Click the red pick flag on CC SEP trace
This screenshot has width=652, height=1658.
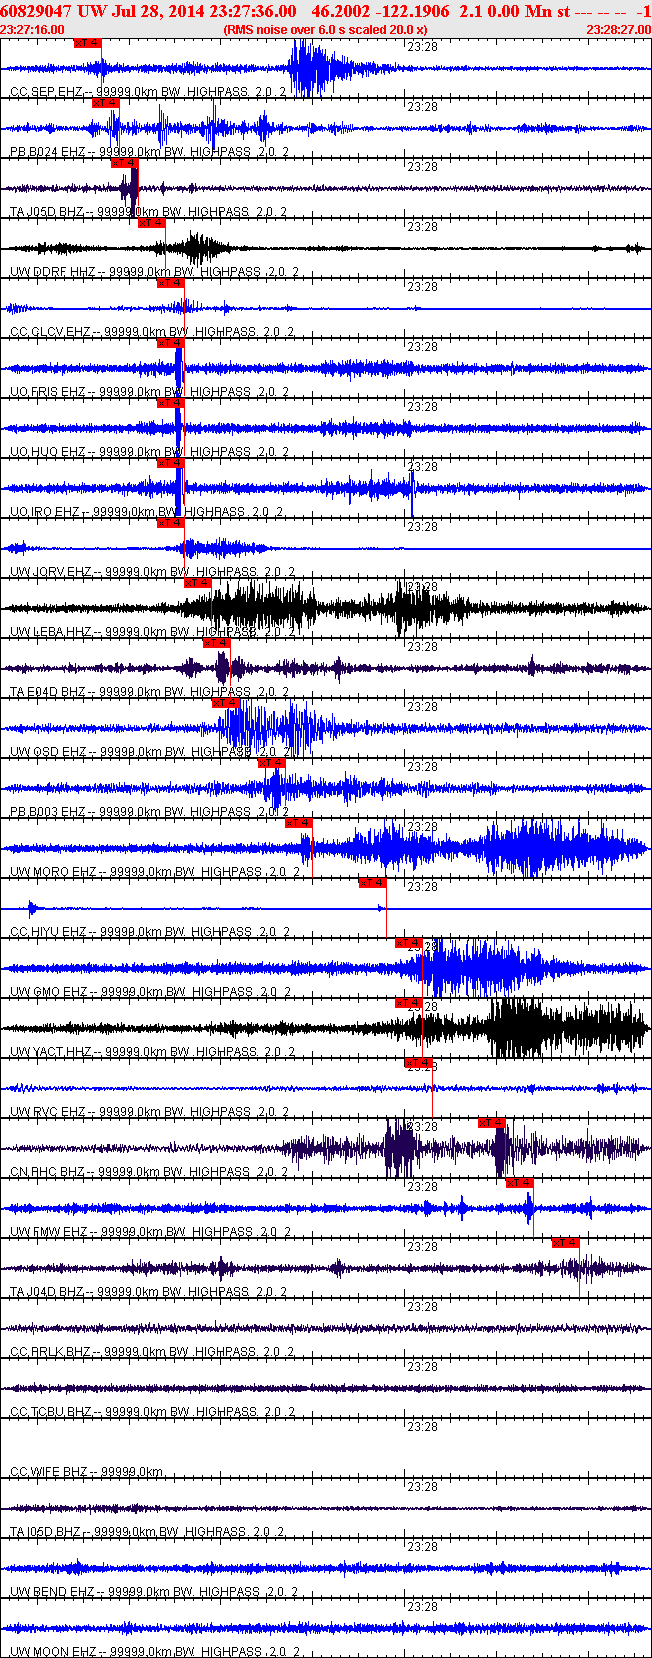[88, 43]
